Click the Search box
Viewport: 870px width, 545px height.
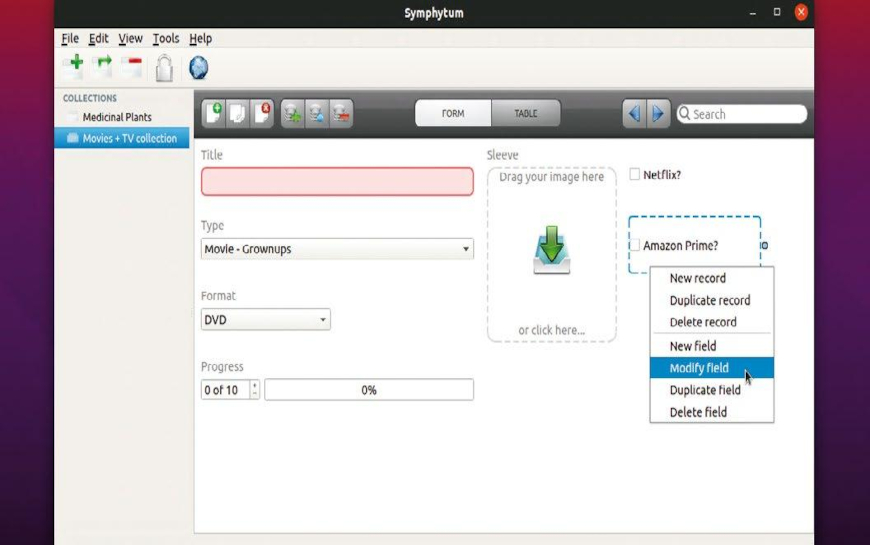[x=741, y=114]
